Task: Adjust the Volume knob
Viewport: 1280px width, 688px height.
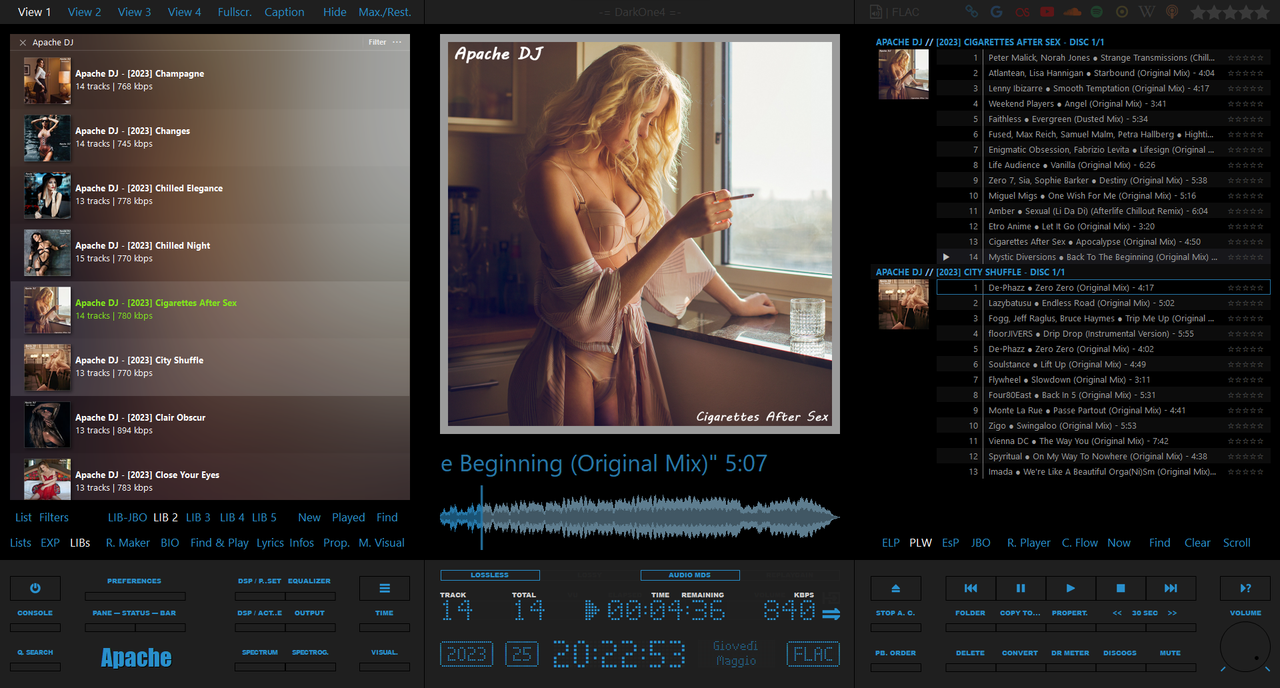Action: tap(1245, 646)
